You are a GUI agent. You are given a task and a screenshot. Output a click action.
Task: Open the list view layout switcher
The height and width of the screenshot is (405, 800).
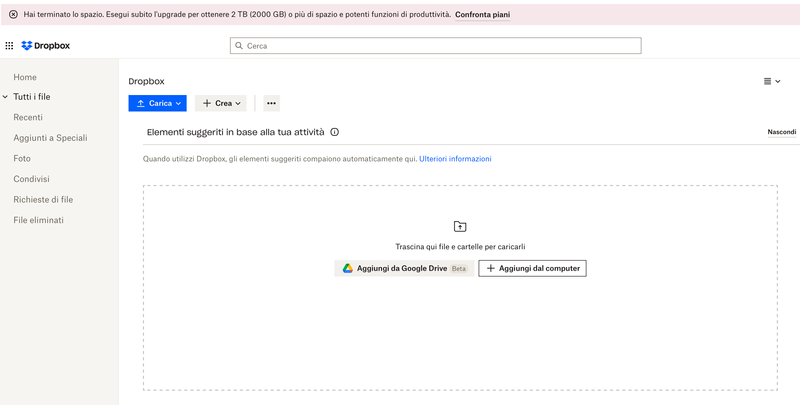click(x=772, y=81)
